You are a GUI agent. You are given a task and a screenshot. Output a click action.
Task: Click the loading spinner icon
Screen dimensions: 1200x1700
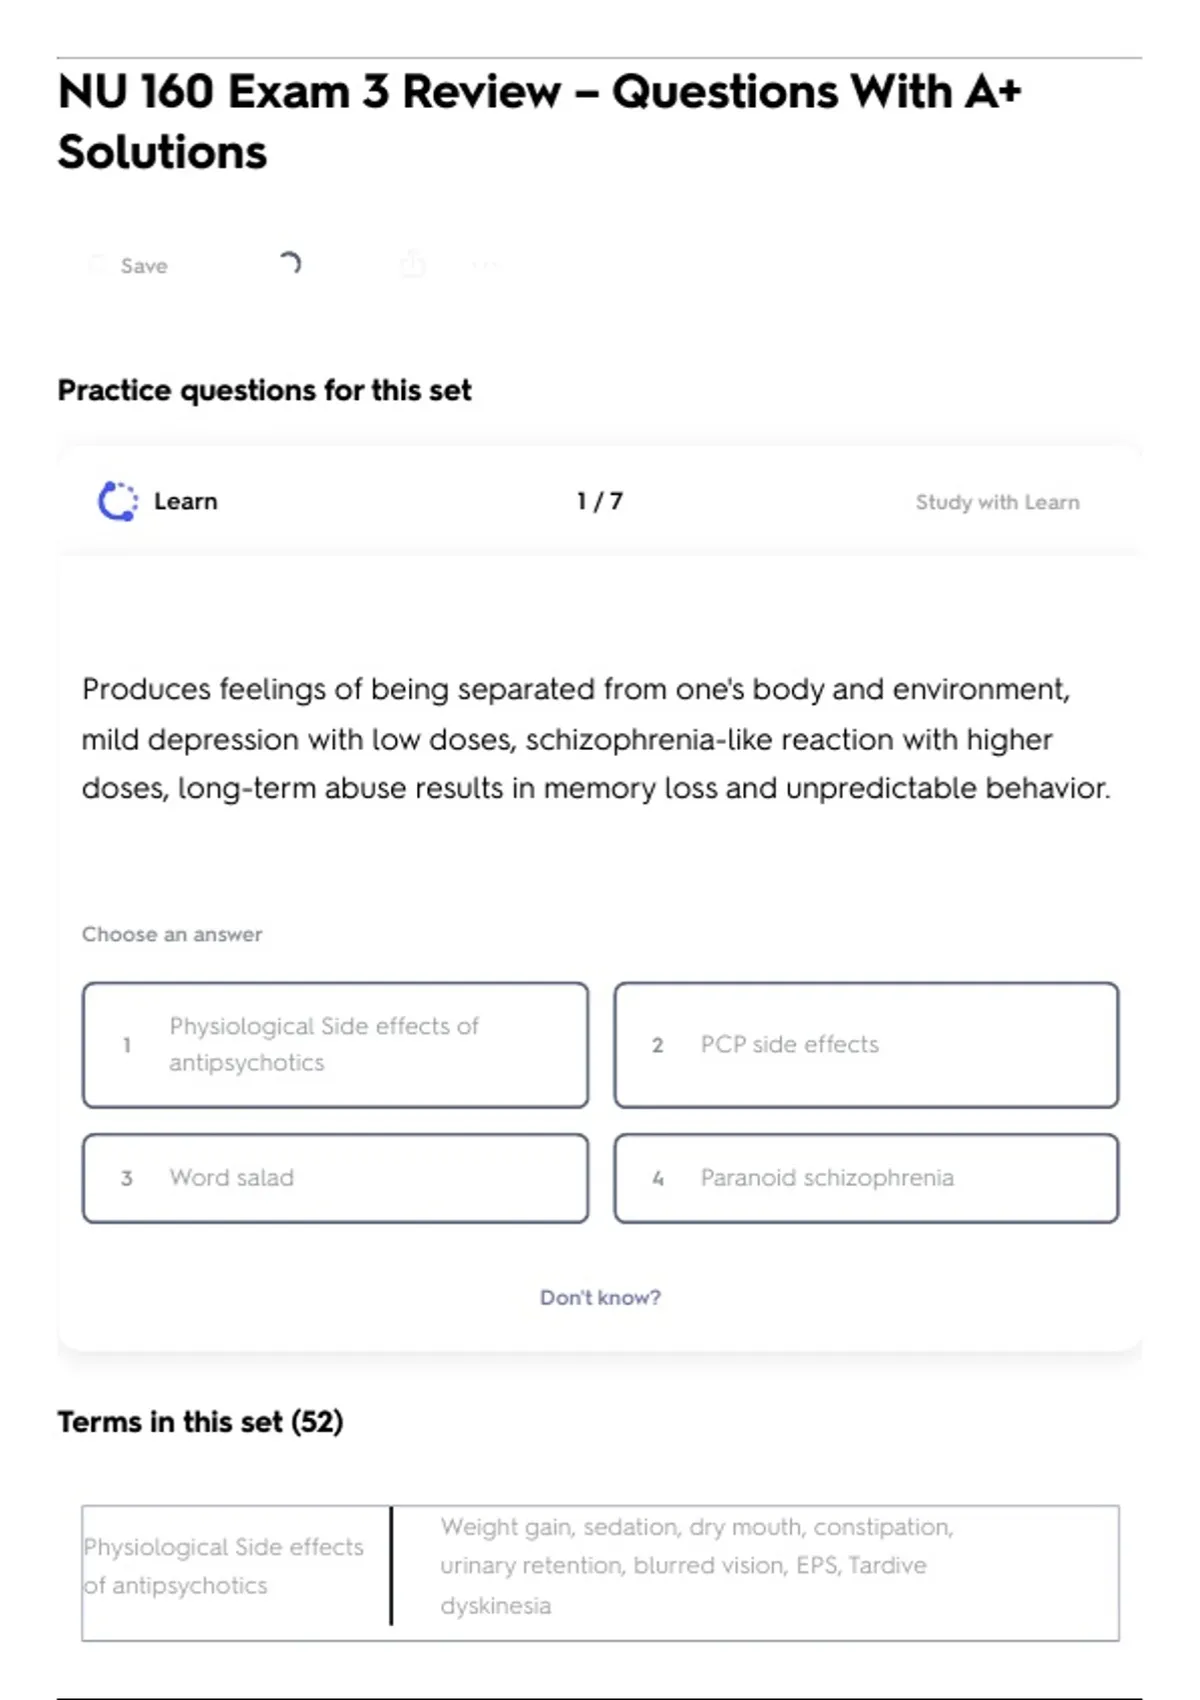point(289,264)
